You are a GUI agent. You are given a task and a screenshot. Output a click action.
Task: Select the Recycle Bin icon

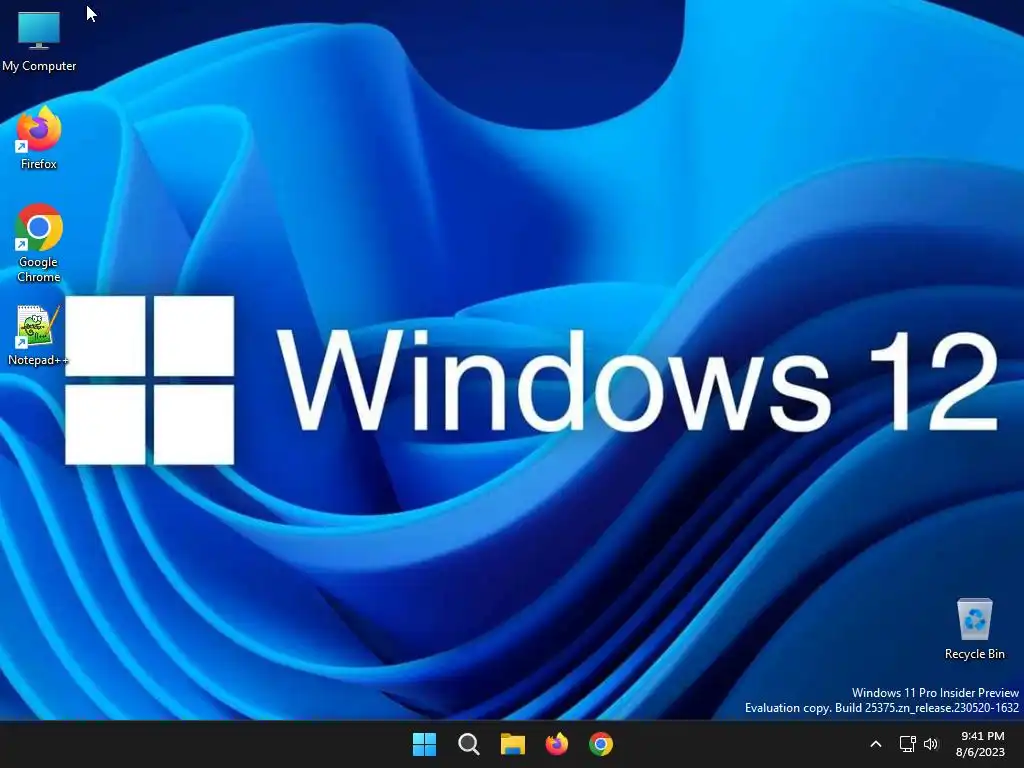pyautogui.click(x=974, y=628)
